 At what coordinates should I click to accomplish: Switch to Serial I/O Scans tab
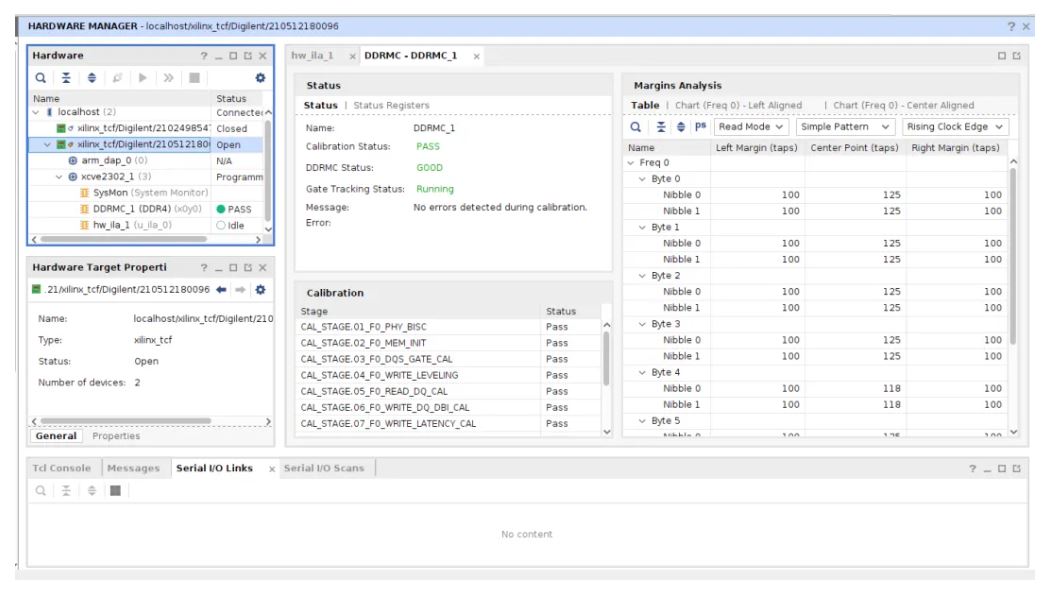324,469
